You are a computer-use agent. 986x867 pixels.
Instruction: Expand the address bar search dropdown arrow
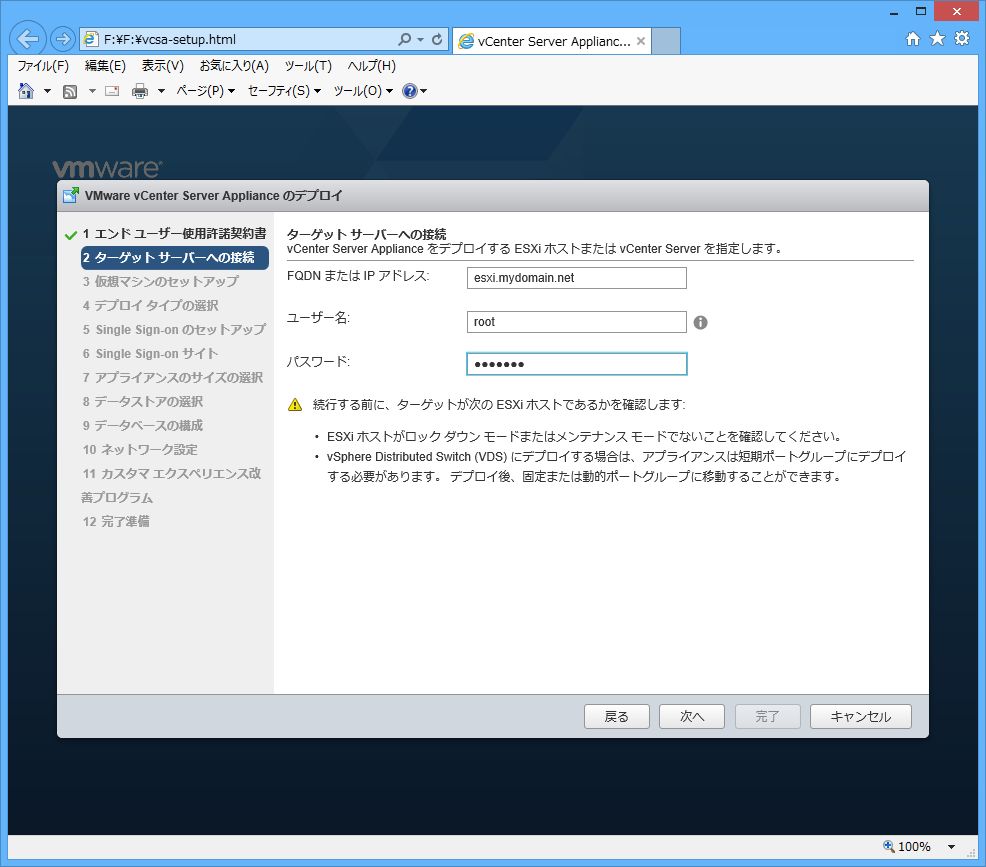(x=420, y=39)
